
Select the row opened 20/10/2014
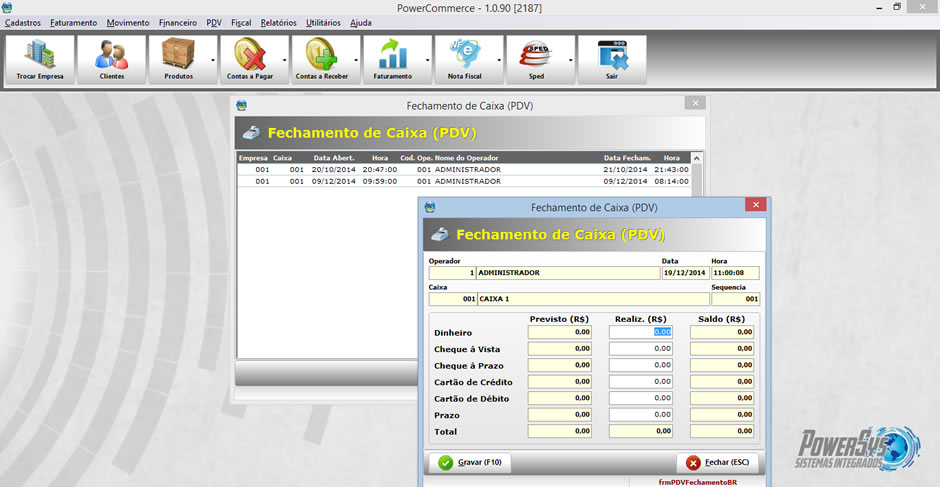click(464, 170)
